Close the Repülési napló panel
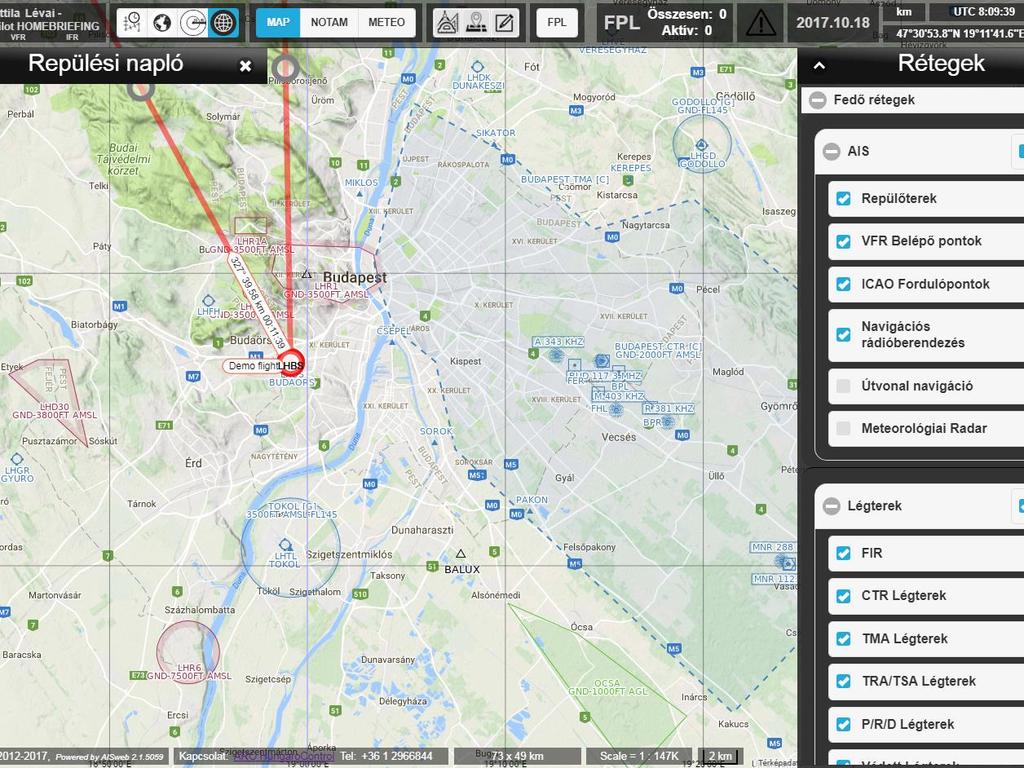Viewport: 1024px width, 768px height. point(246,66)
